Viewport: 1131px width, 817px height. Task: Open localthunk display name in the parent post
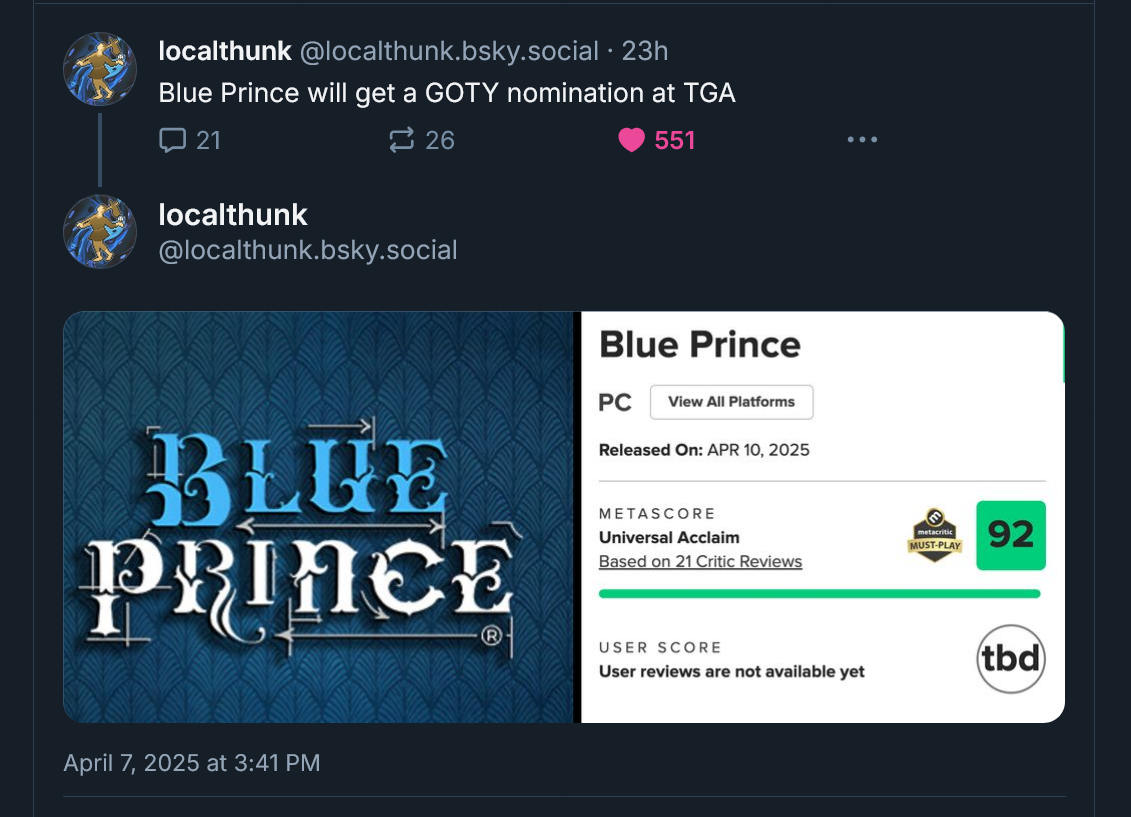click(x=225, y=51)
